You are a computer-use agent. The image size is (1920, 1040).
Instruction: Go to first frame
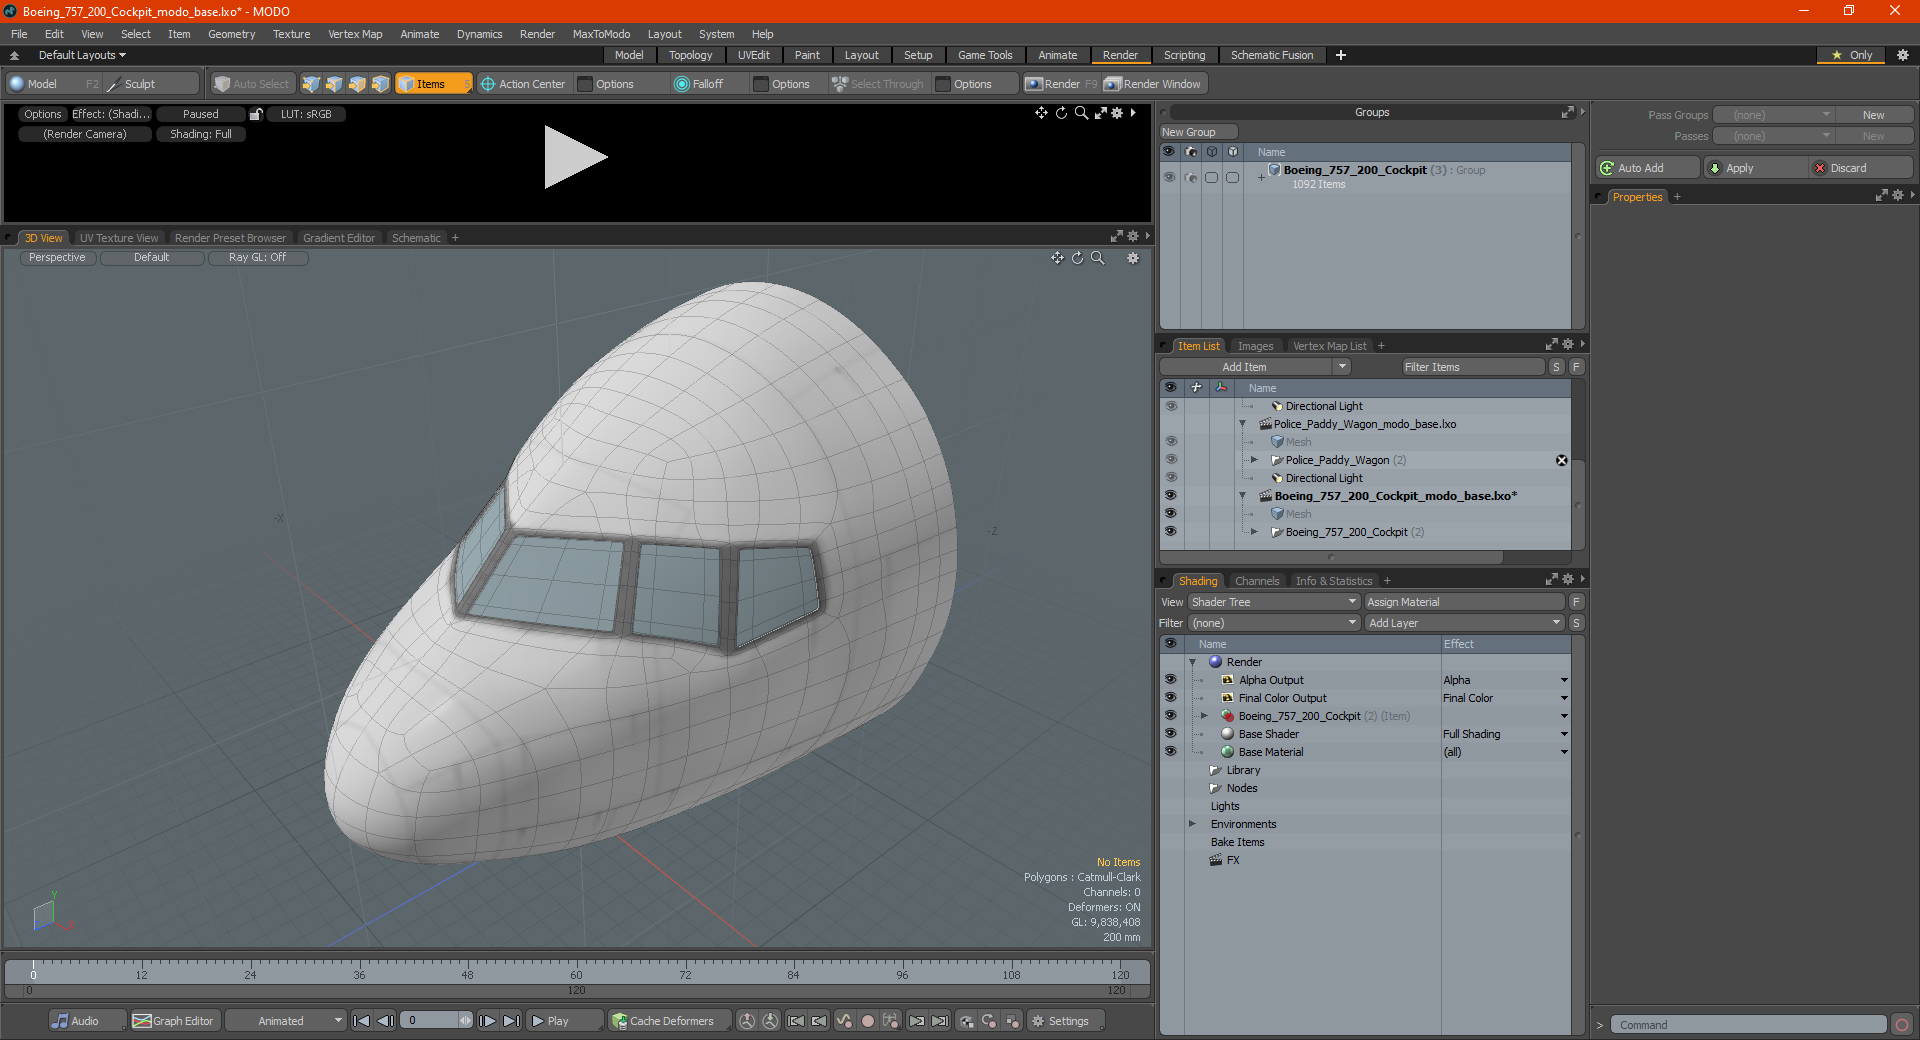[362, 1021]
